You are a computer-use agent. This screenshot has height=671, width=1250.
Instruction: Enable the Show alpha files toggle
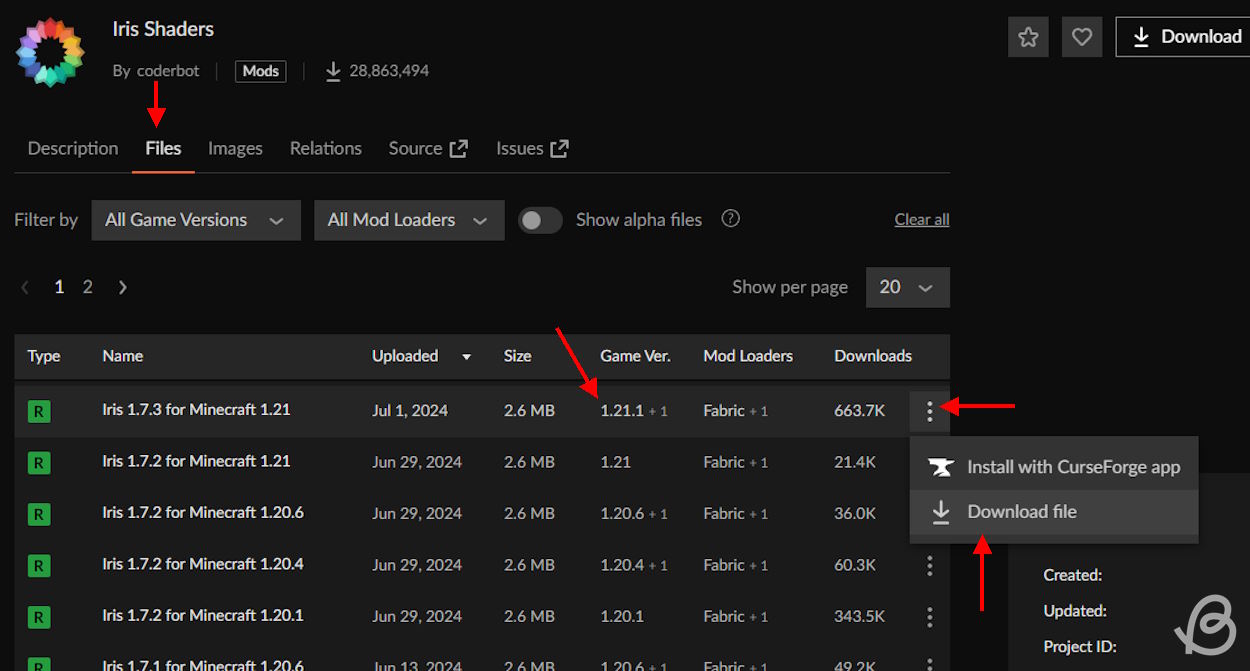[x=540, y=220]
